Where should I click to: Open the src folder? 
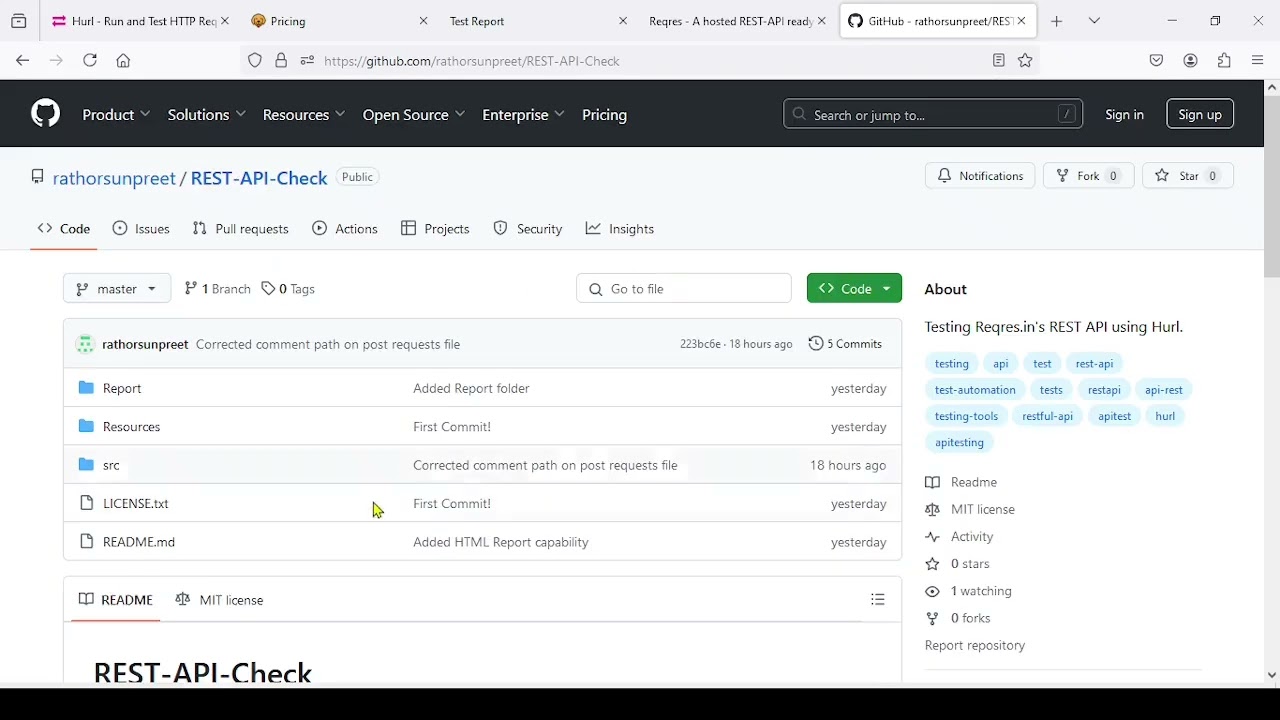pos(111,465)
